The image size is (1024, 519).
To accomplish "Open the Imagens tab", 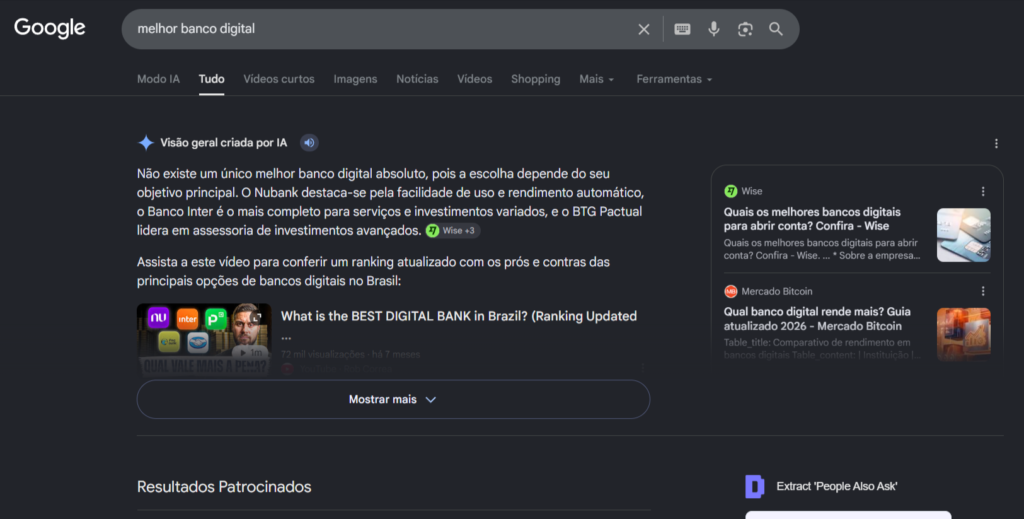I will [355, 79].
